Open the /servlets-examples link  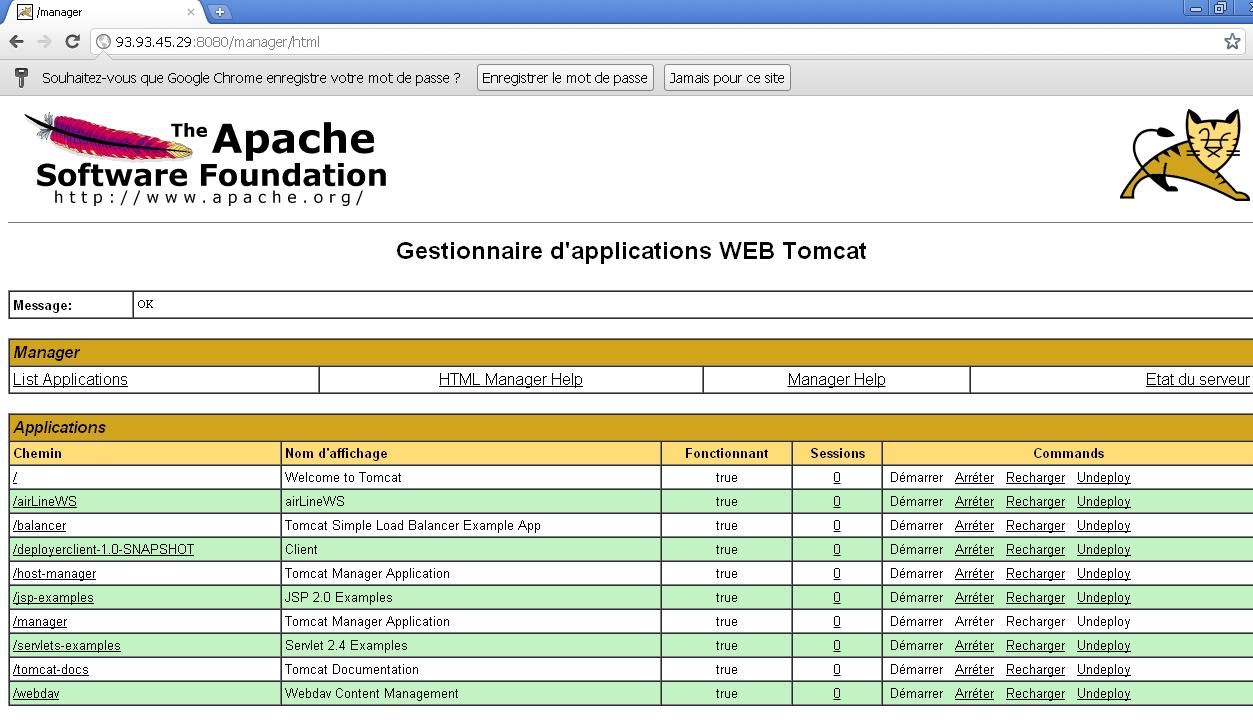[x=67, y=646]
